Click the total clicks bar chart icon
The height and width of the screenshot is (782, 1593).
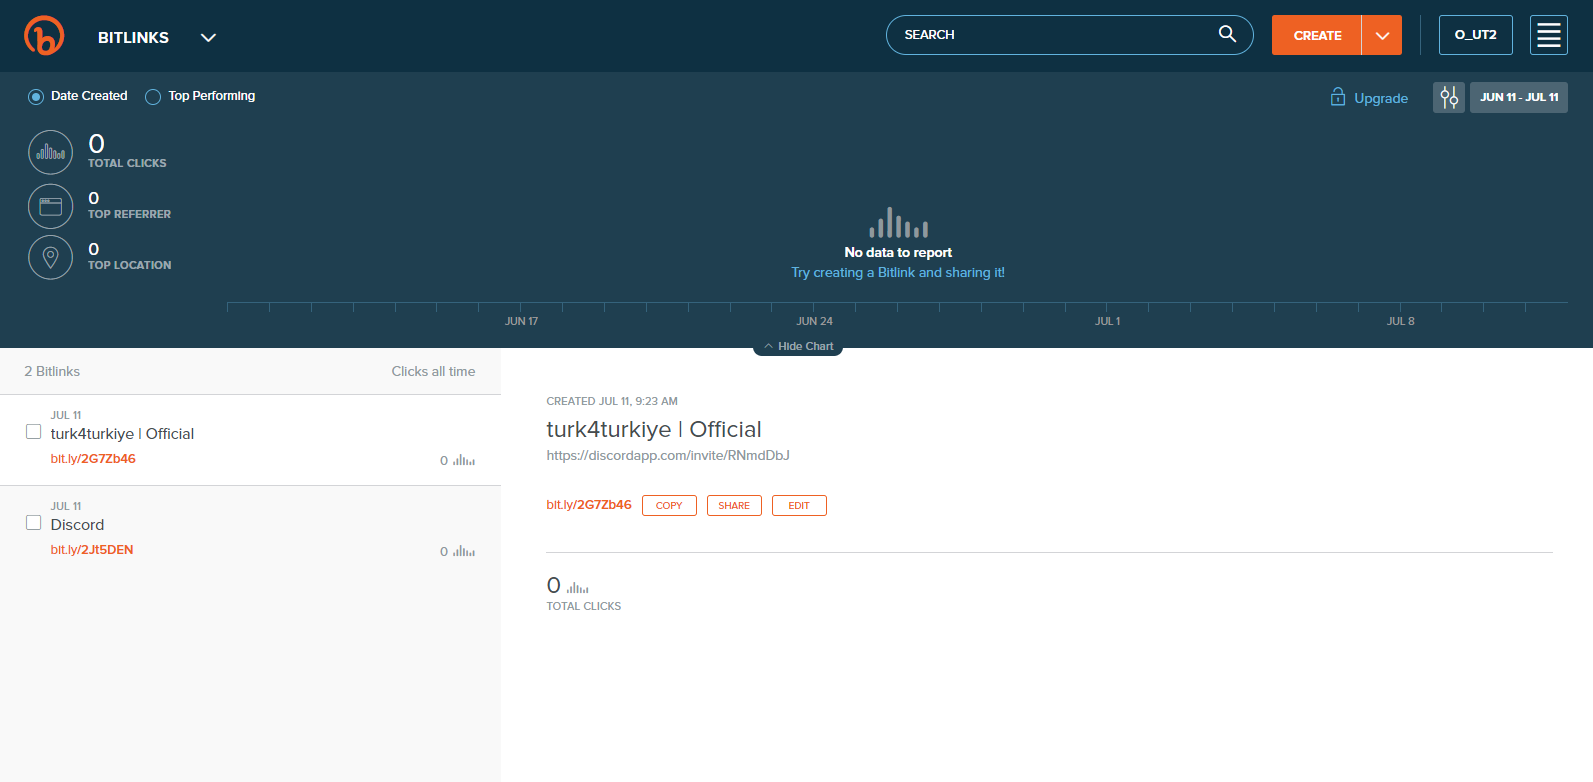click(x=51, y=152)
